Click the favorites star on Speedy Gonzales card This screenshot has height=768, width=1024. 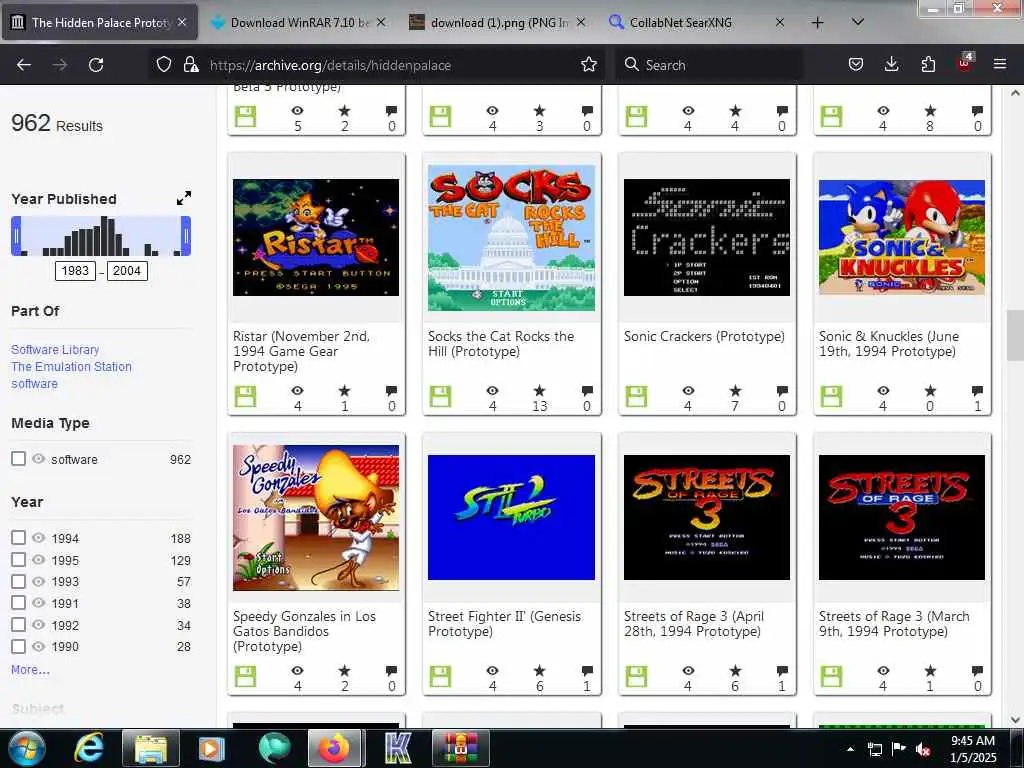[x=344, y=671]
